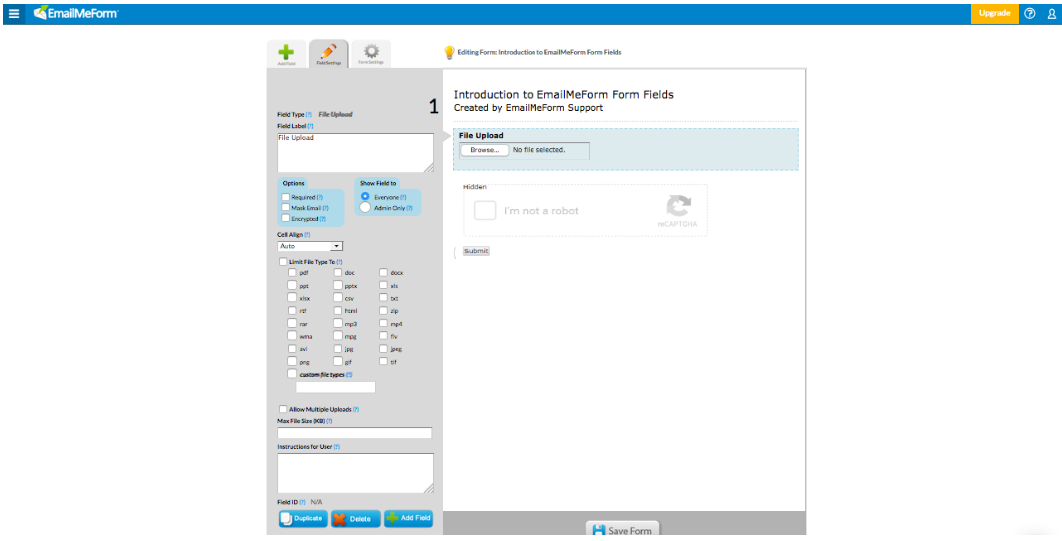Click the form title 'Introduction to EmailMeForm Form Fields'
The height and width of the screenshot is (541, 1062).
click(x=564, y=95)
